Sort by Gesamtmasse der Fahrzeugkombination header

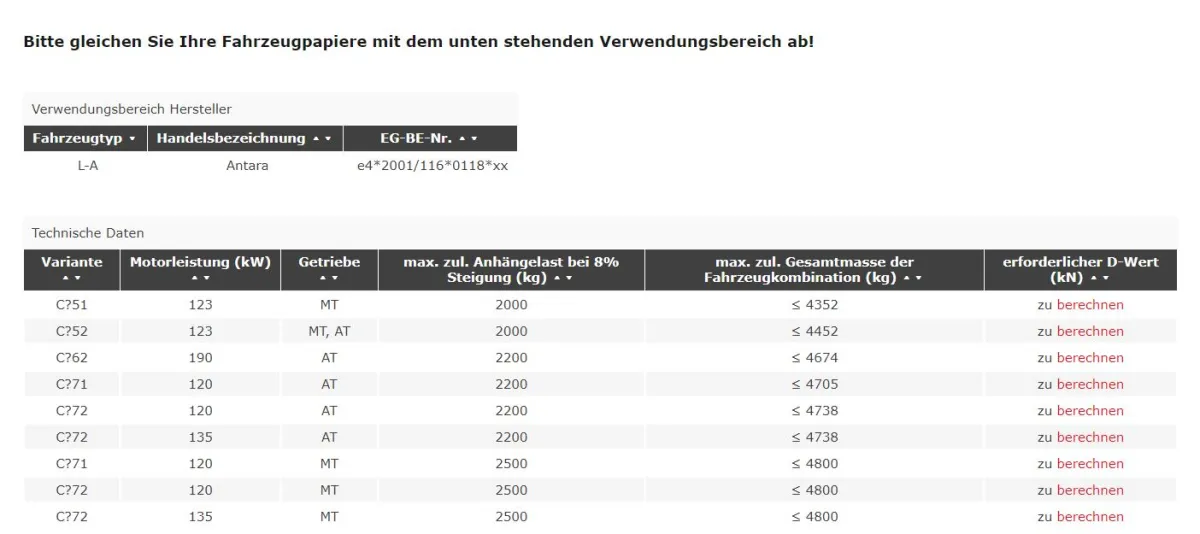point(814,270)
